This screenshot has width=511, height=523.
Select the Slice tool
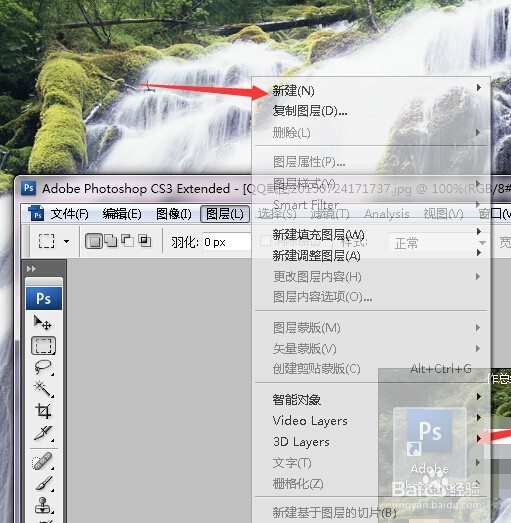coord(43,433)
